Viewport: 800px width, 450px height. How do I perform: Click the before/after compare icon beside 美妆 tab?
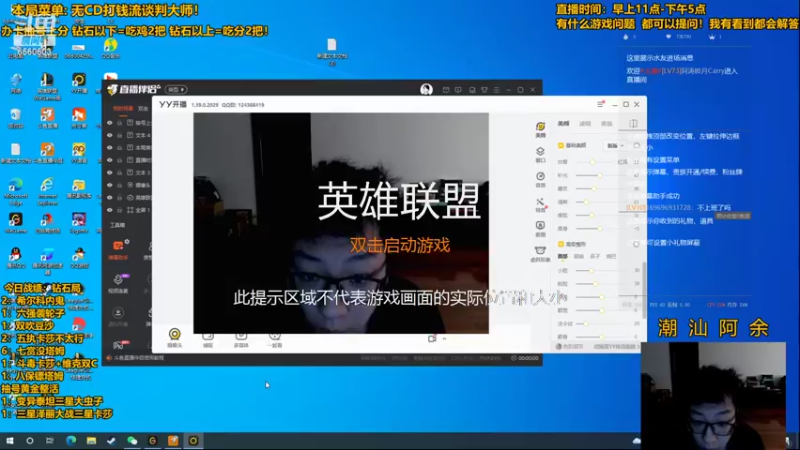(633, 123)
